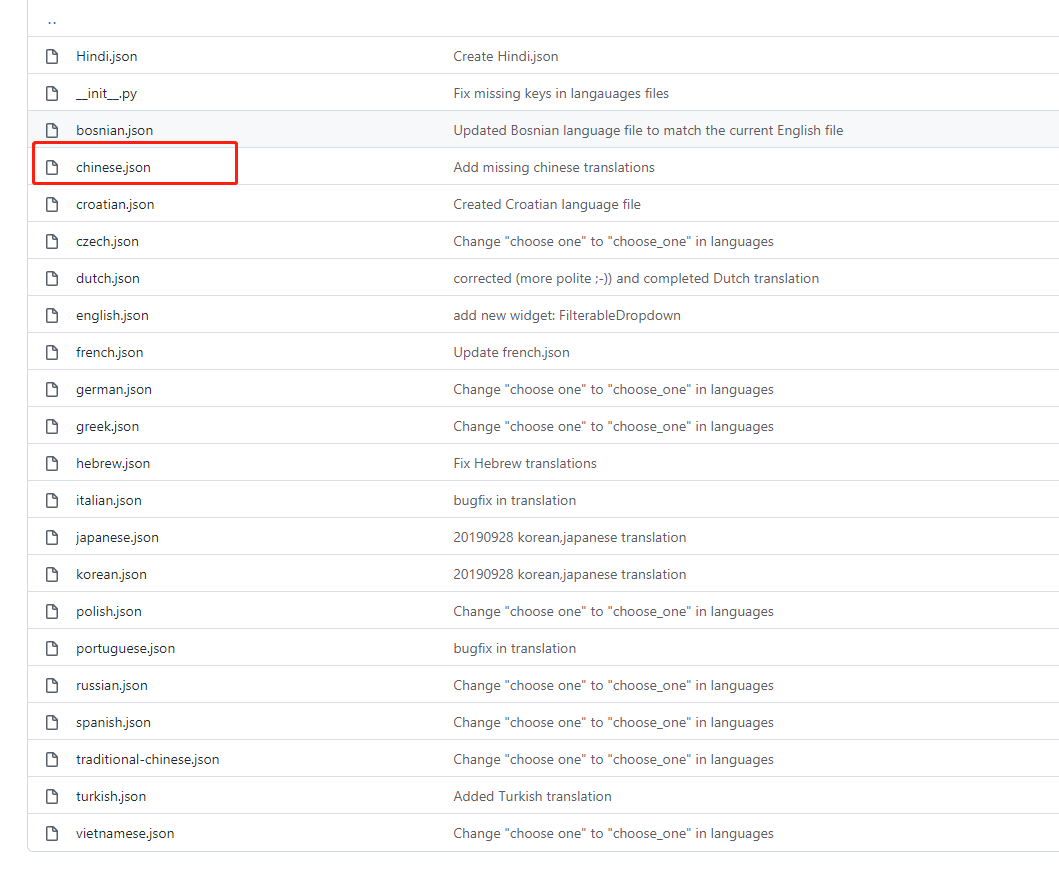1059x869 pixels.
Task: Open the Hindi.json file link
Action: 107,56
